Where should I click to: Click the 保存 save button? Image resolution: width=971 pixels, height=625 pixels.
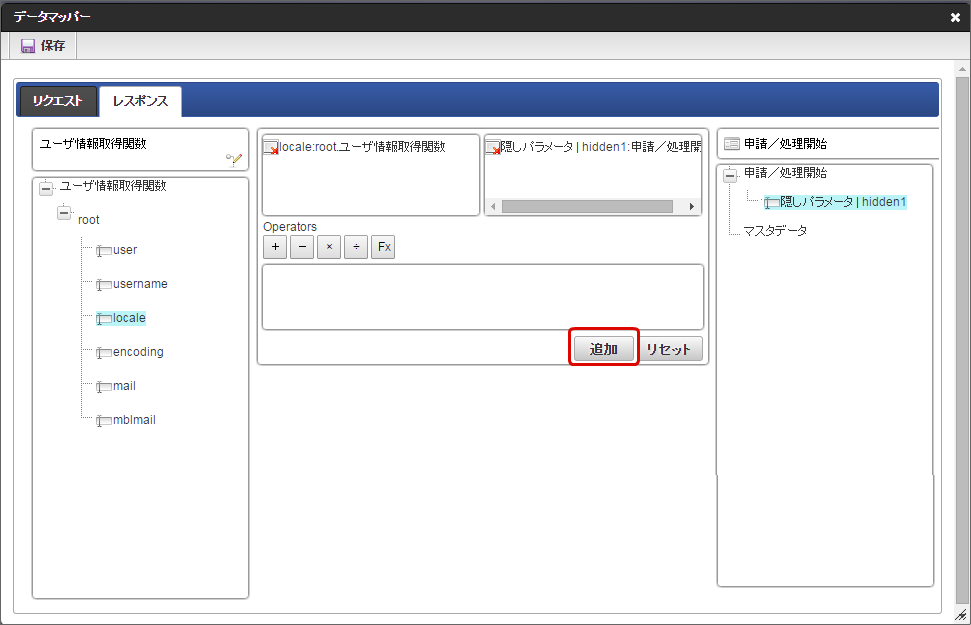43,46
